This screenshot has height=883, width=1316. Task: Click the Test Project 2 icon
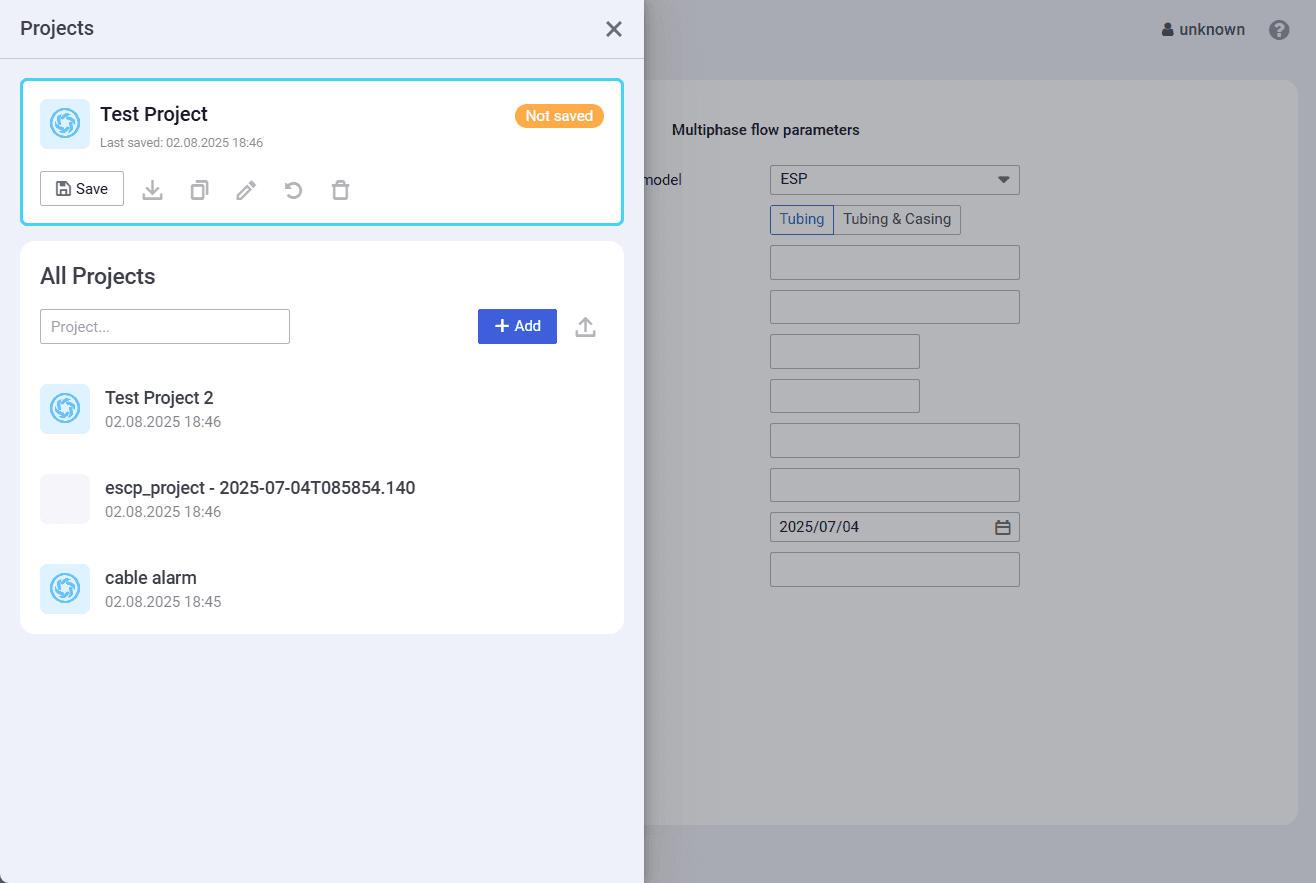tap(65, 409)
